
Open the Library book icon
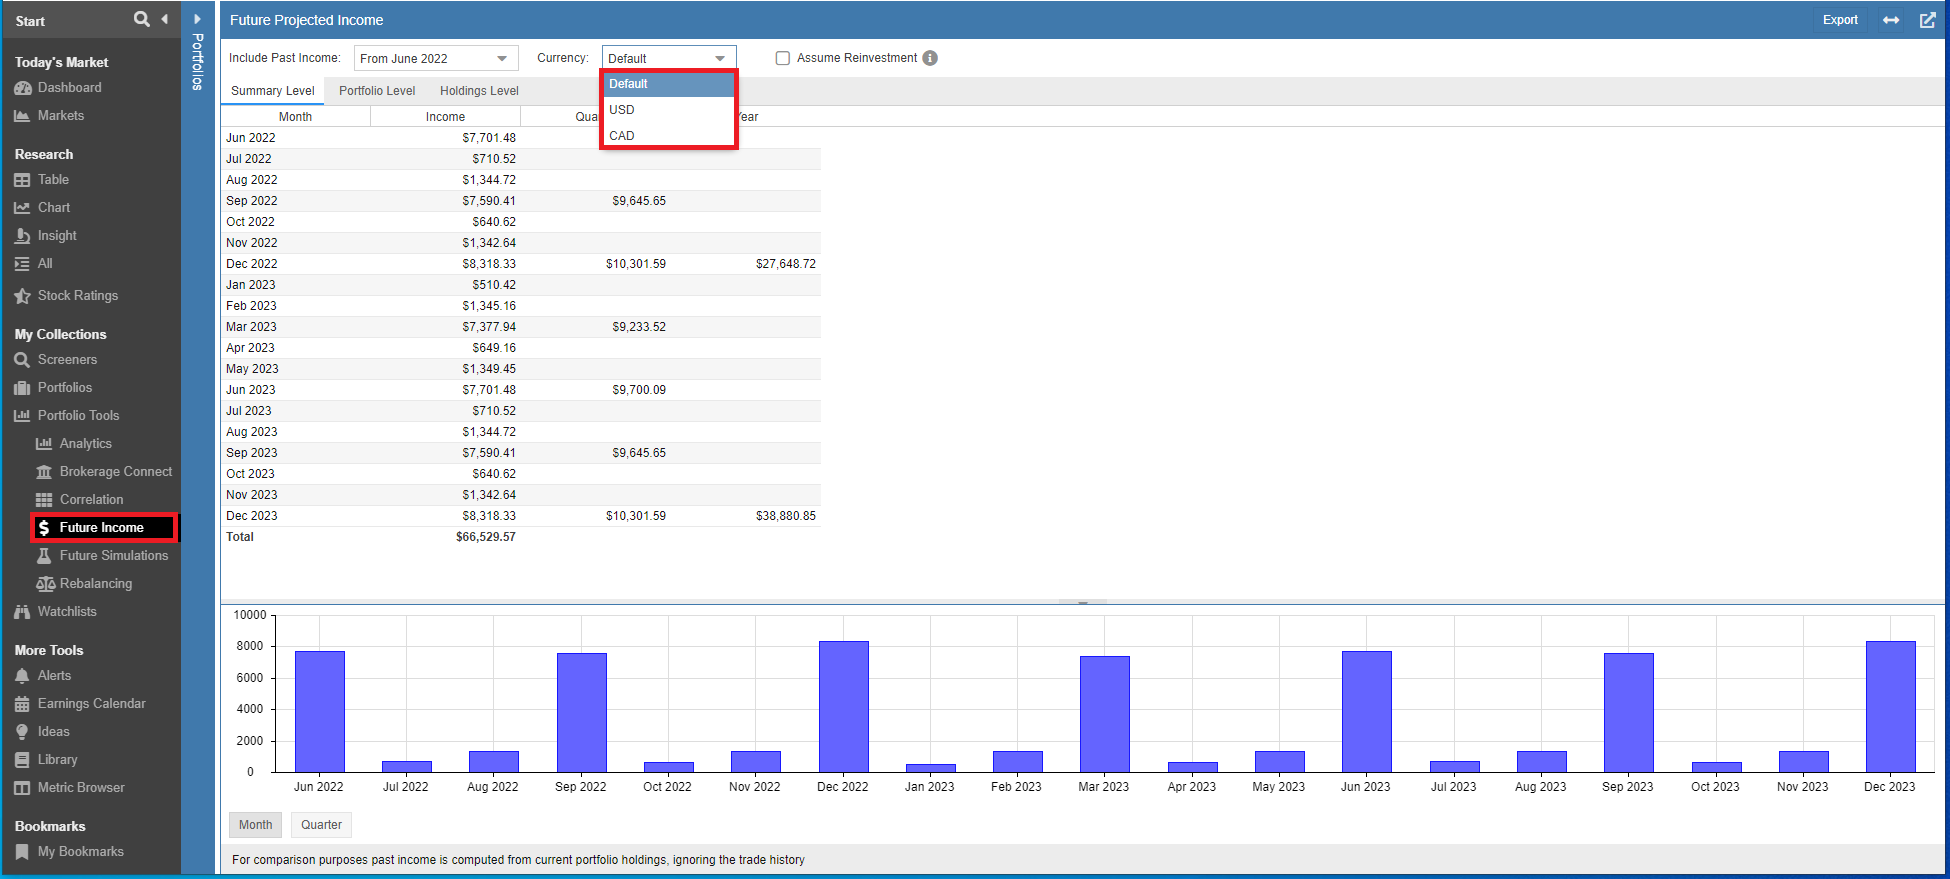[22, 760]
